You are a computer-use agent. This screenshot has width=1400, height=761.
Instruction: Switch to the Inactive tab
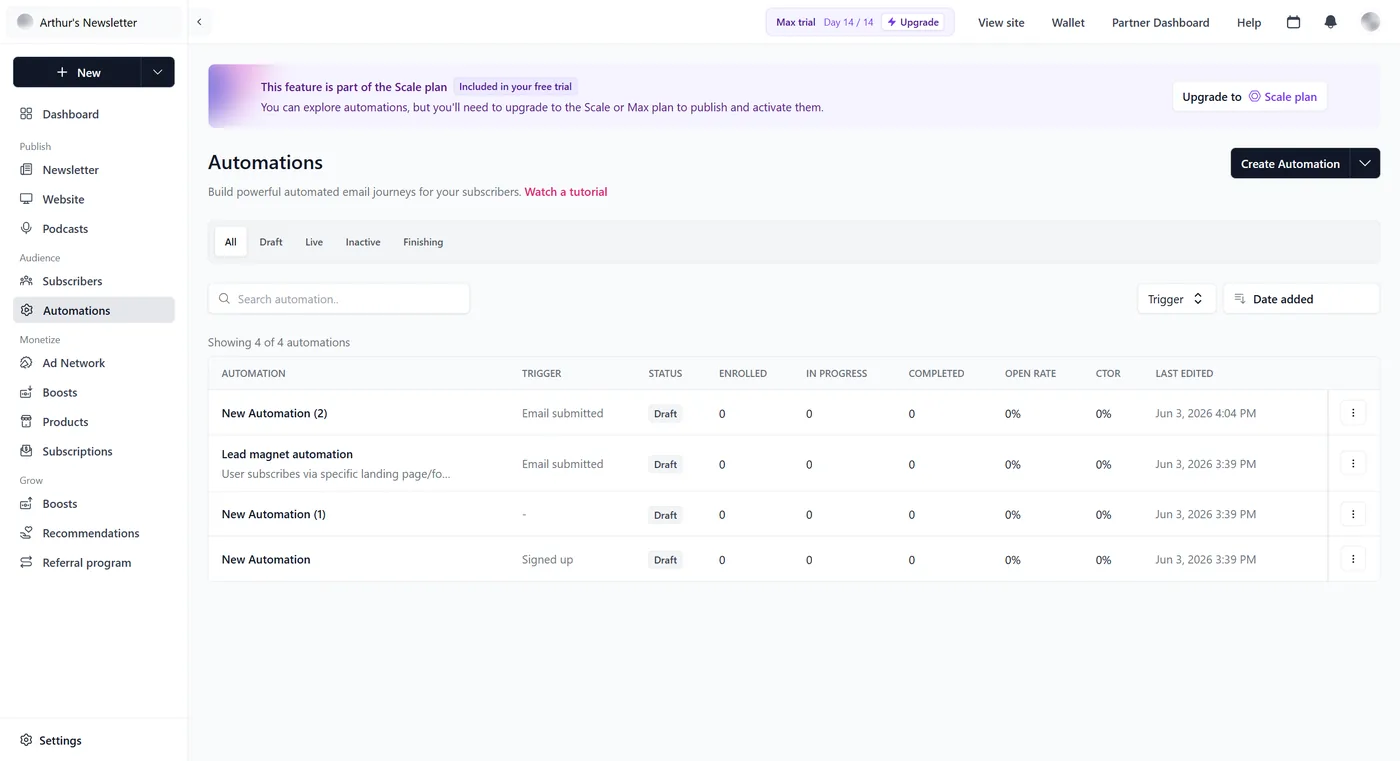click(363, 242)
